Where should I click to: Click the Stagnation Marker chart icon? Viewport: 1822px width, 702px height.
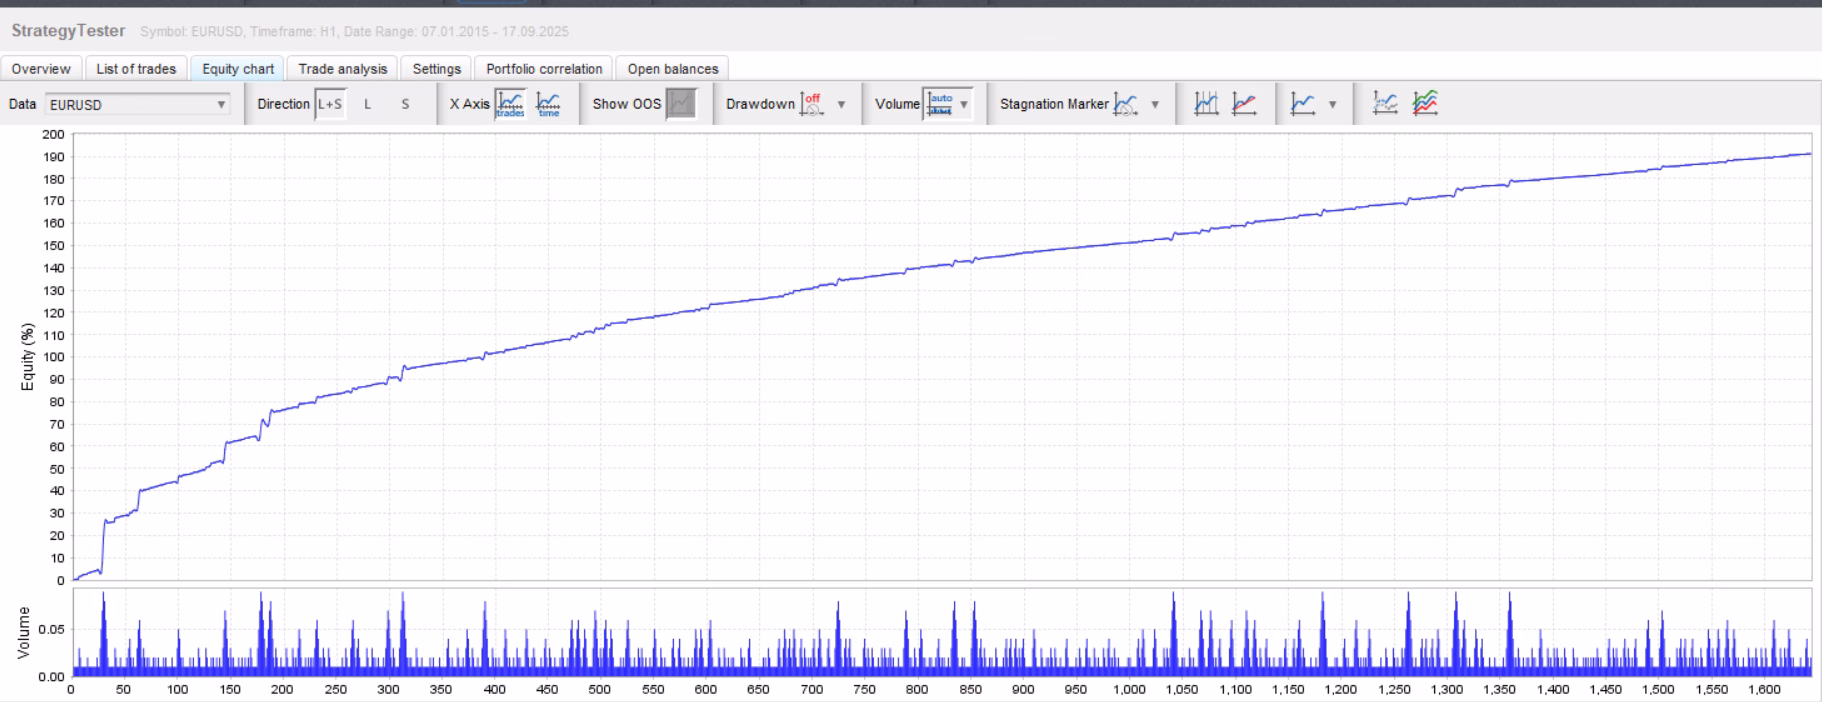coord(1126,104)
